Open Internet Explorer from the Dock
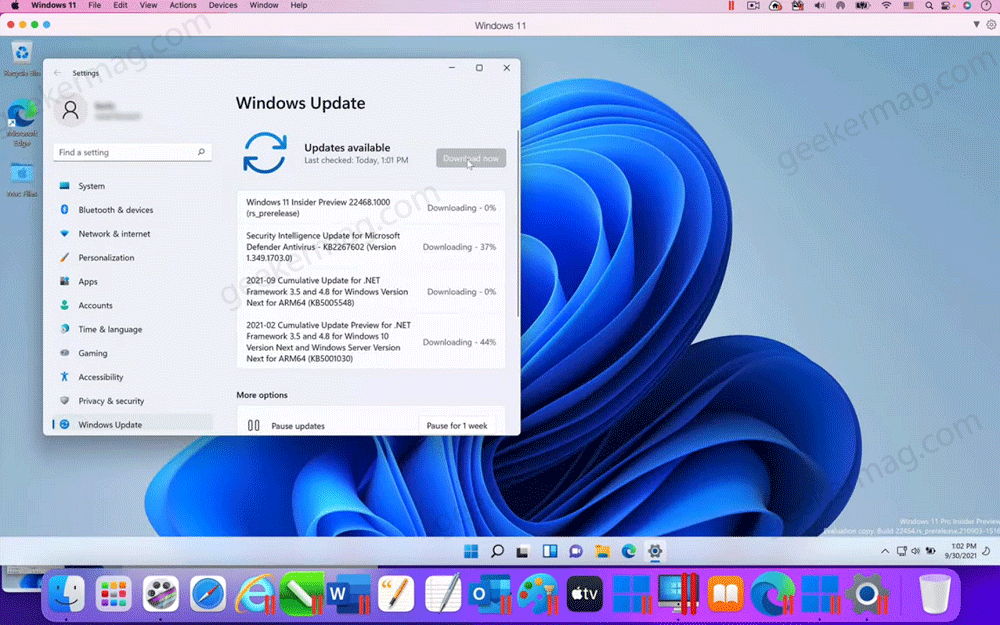 [255, 593]
